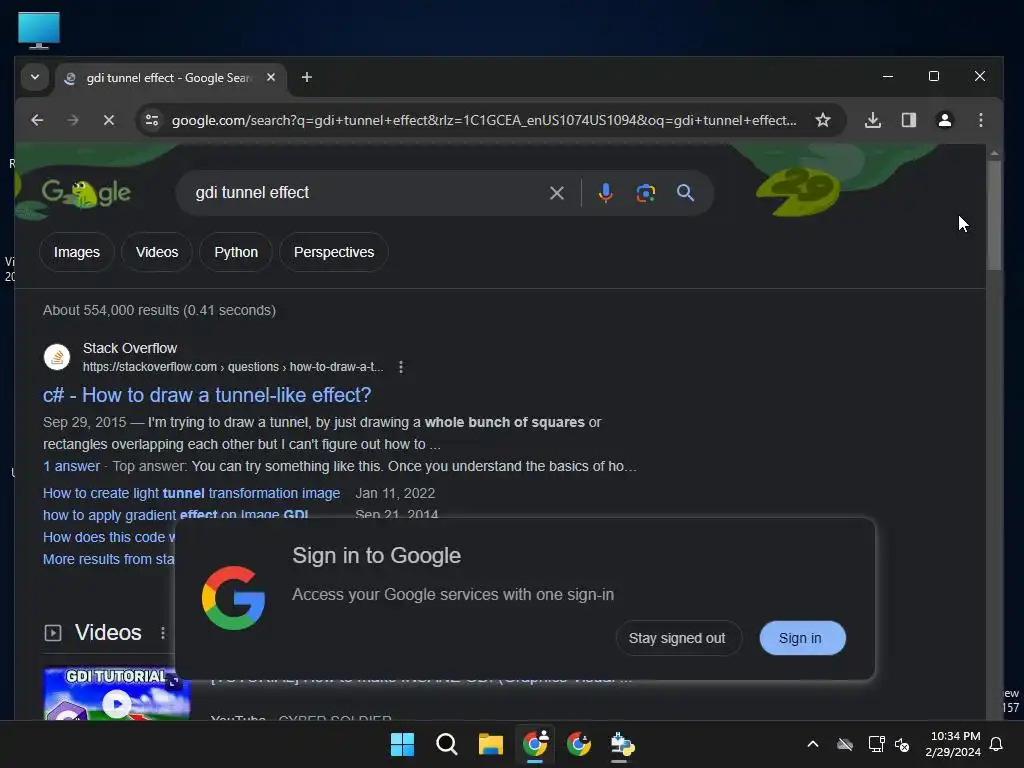Start voice search with microphone icon
Viewport: 1024px width, 768px height.
pos(605,193)
